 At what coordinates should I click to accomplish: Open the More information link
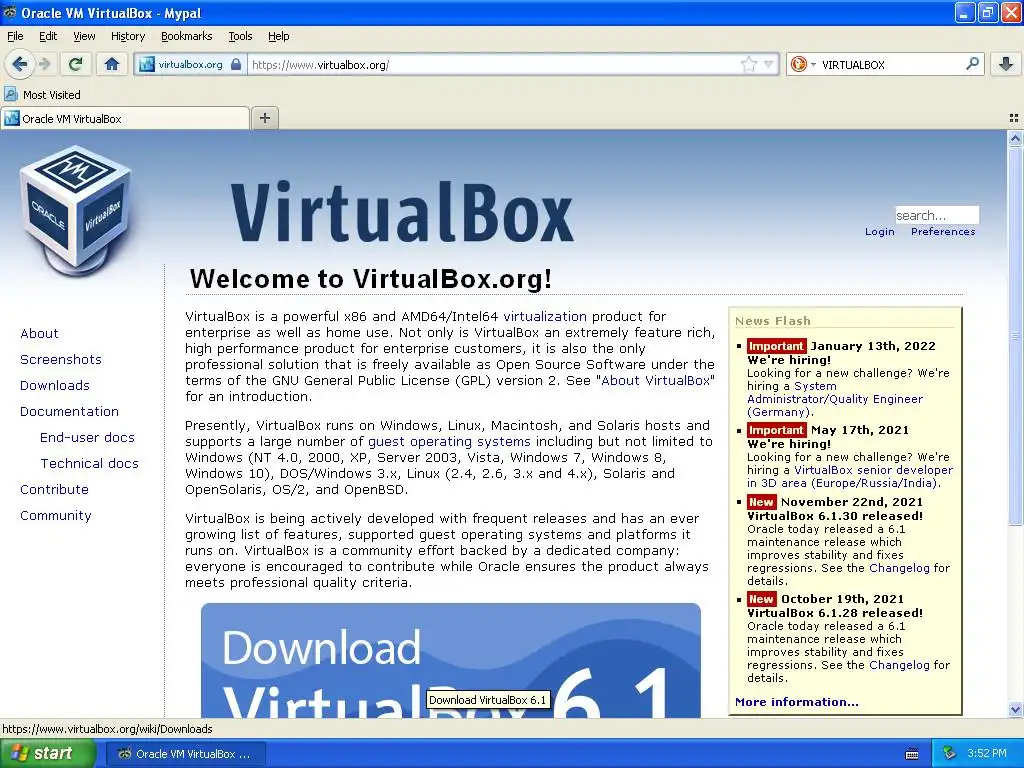797,702
